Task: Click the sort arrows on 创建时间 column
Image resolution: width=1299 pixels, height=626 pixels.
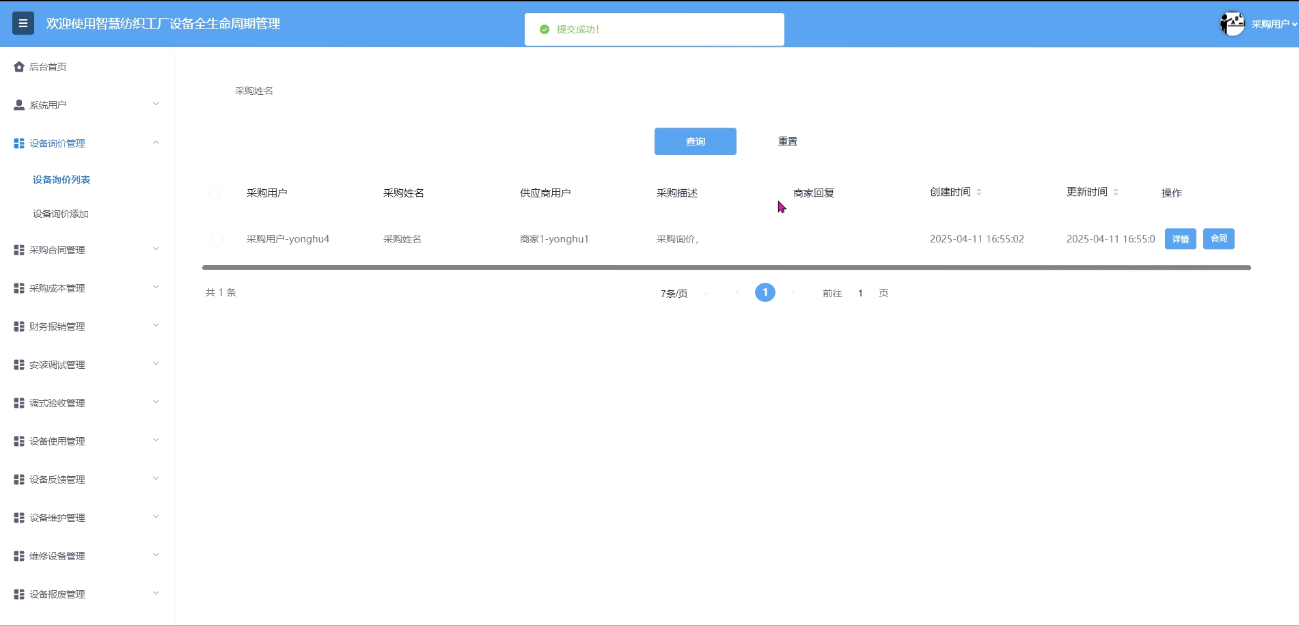Action: coord(979,192)
